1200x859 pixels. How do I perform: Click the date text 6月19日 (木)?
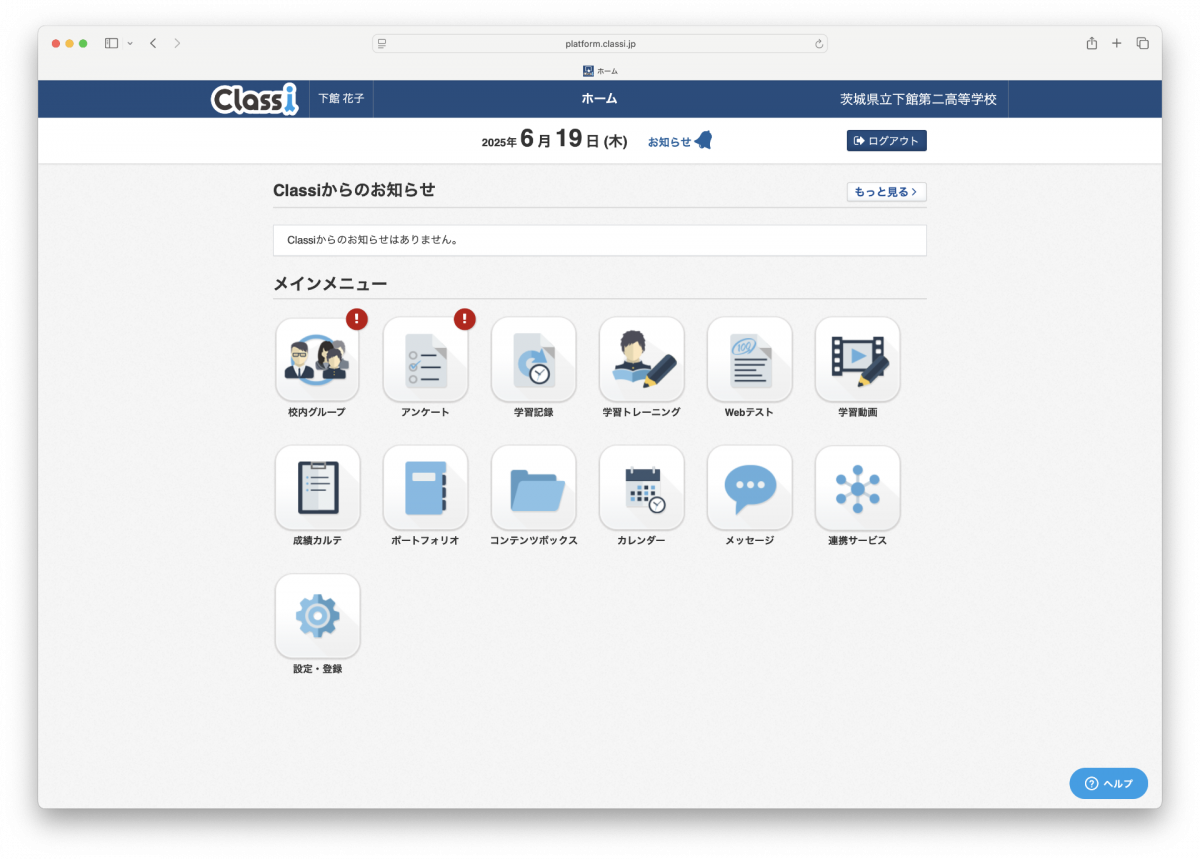point(573,140)
